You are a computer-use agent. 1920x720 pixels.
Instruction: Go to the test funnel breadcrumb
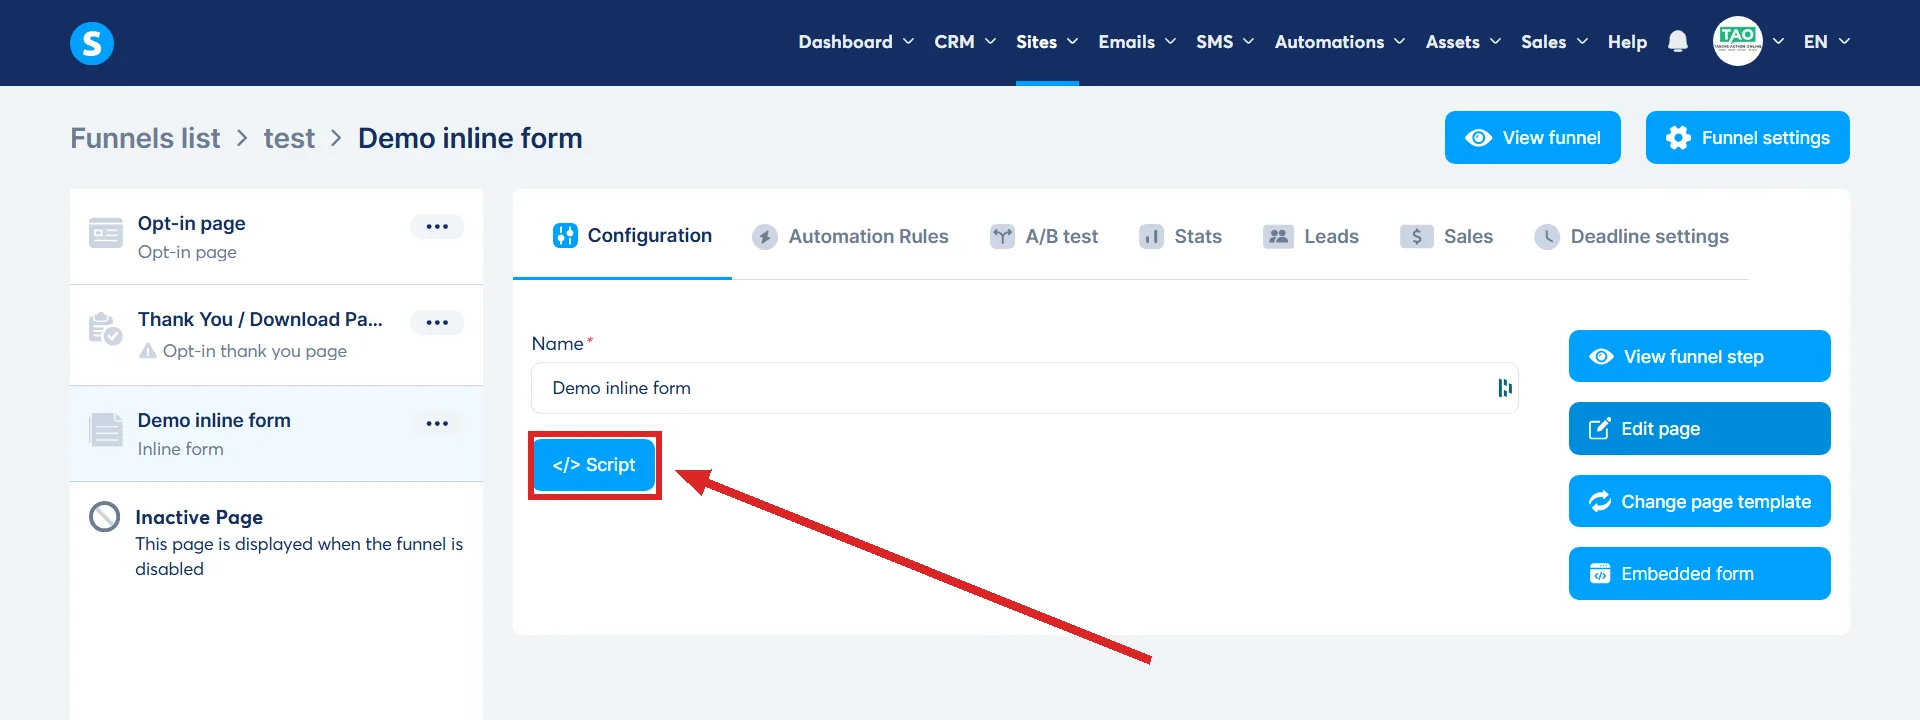point(289,138)
